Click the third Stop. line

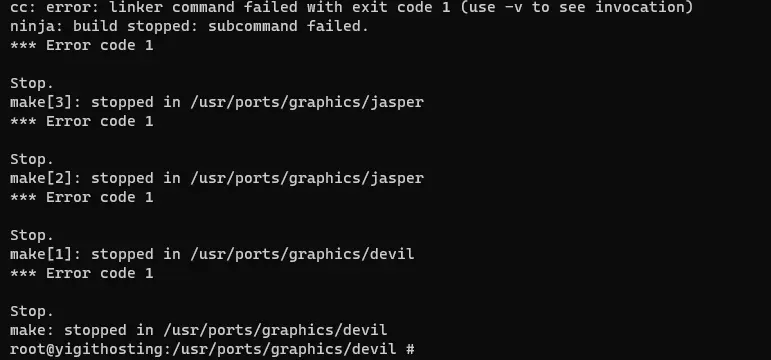[x=32, y=235]
